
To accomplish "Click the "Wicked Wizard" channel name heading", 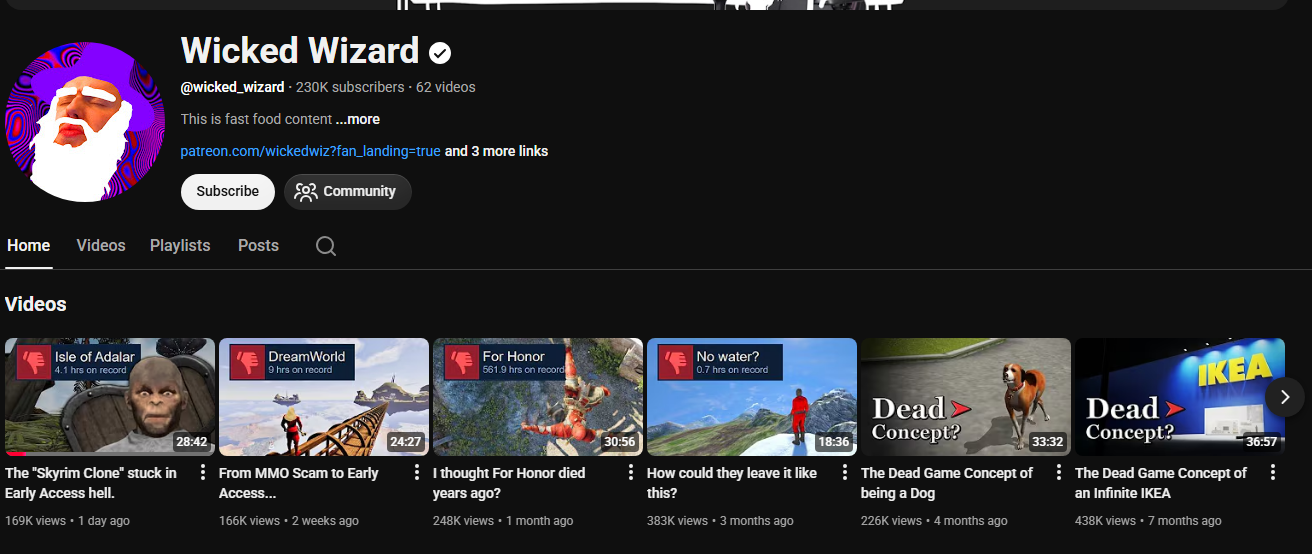I will pos(300,50).
